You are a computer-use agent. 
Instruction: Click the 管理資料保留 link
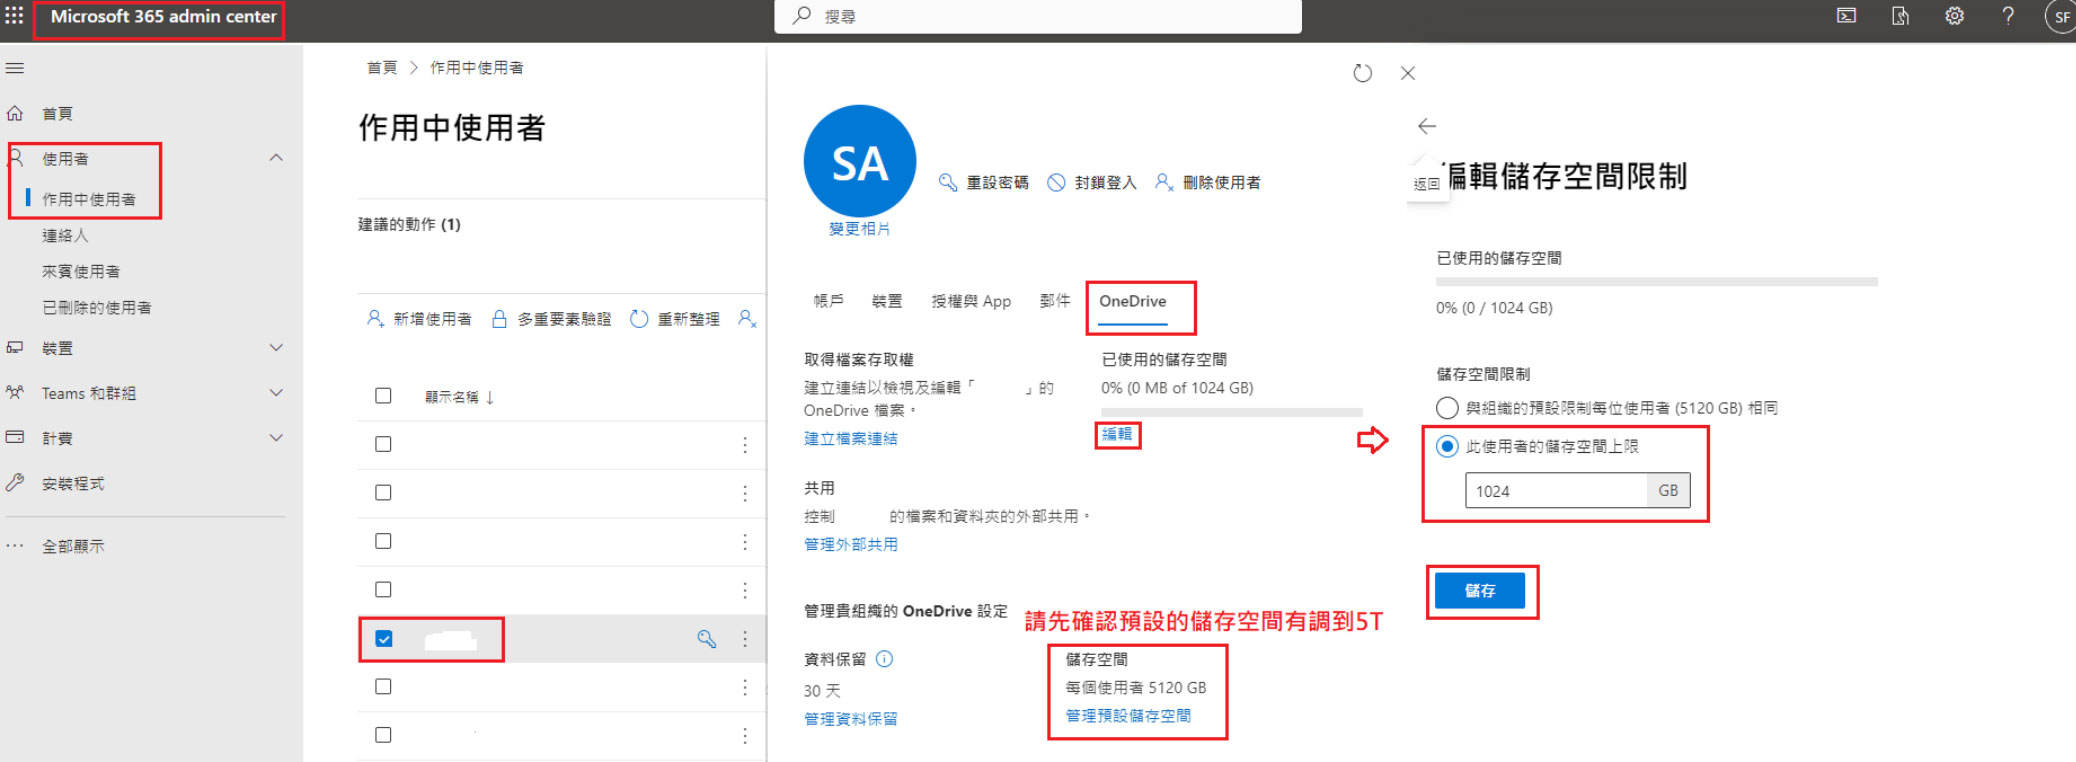[851, 719]
